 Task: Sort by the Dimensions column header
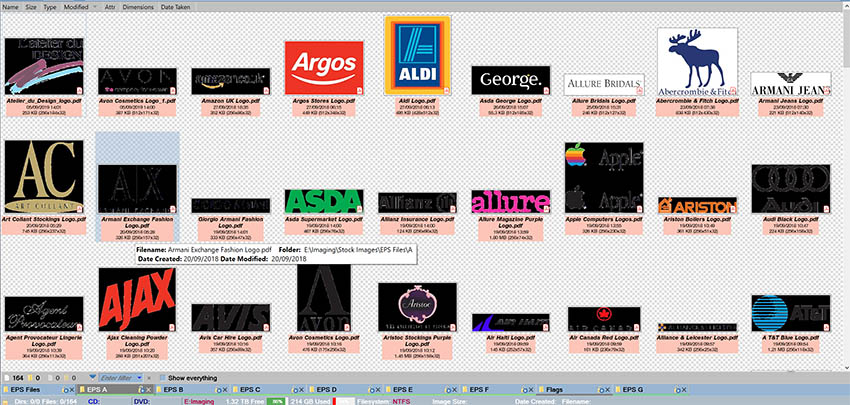(x=138, y=7)
